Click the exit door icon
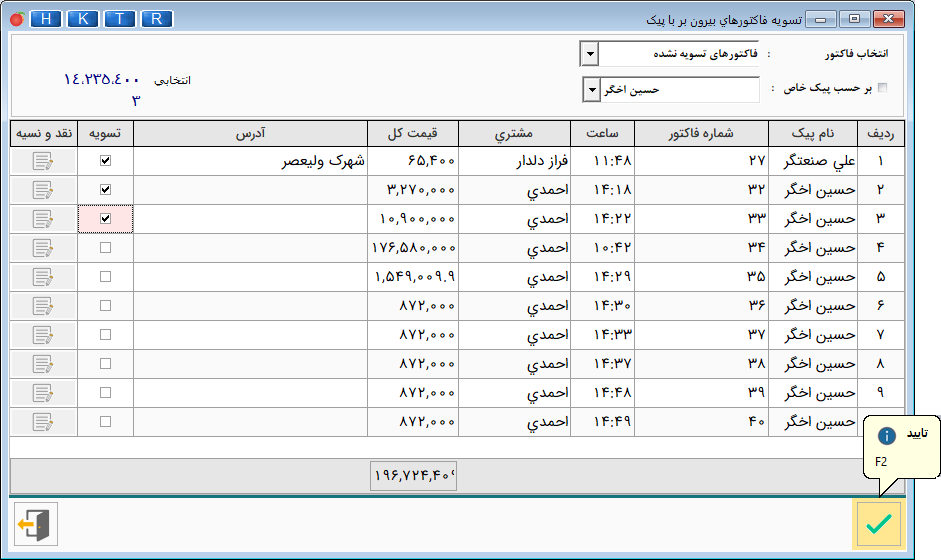Screen dimensions: 941x560 36,524
